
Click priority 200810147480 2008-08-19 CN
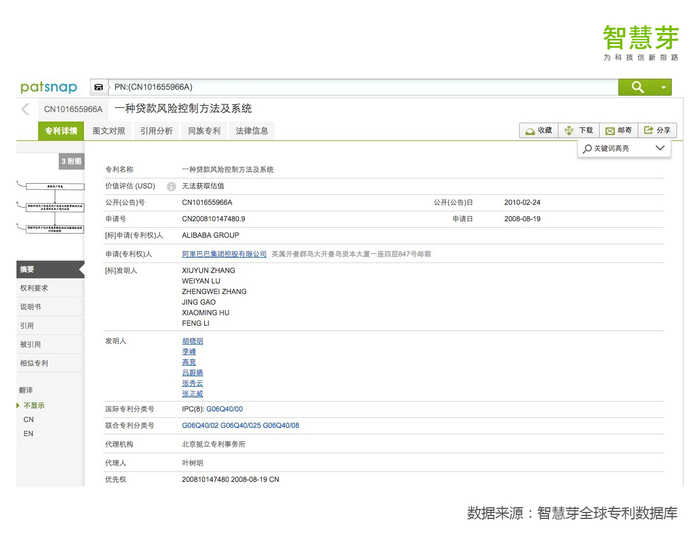[230, 480]
